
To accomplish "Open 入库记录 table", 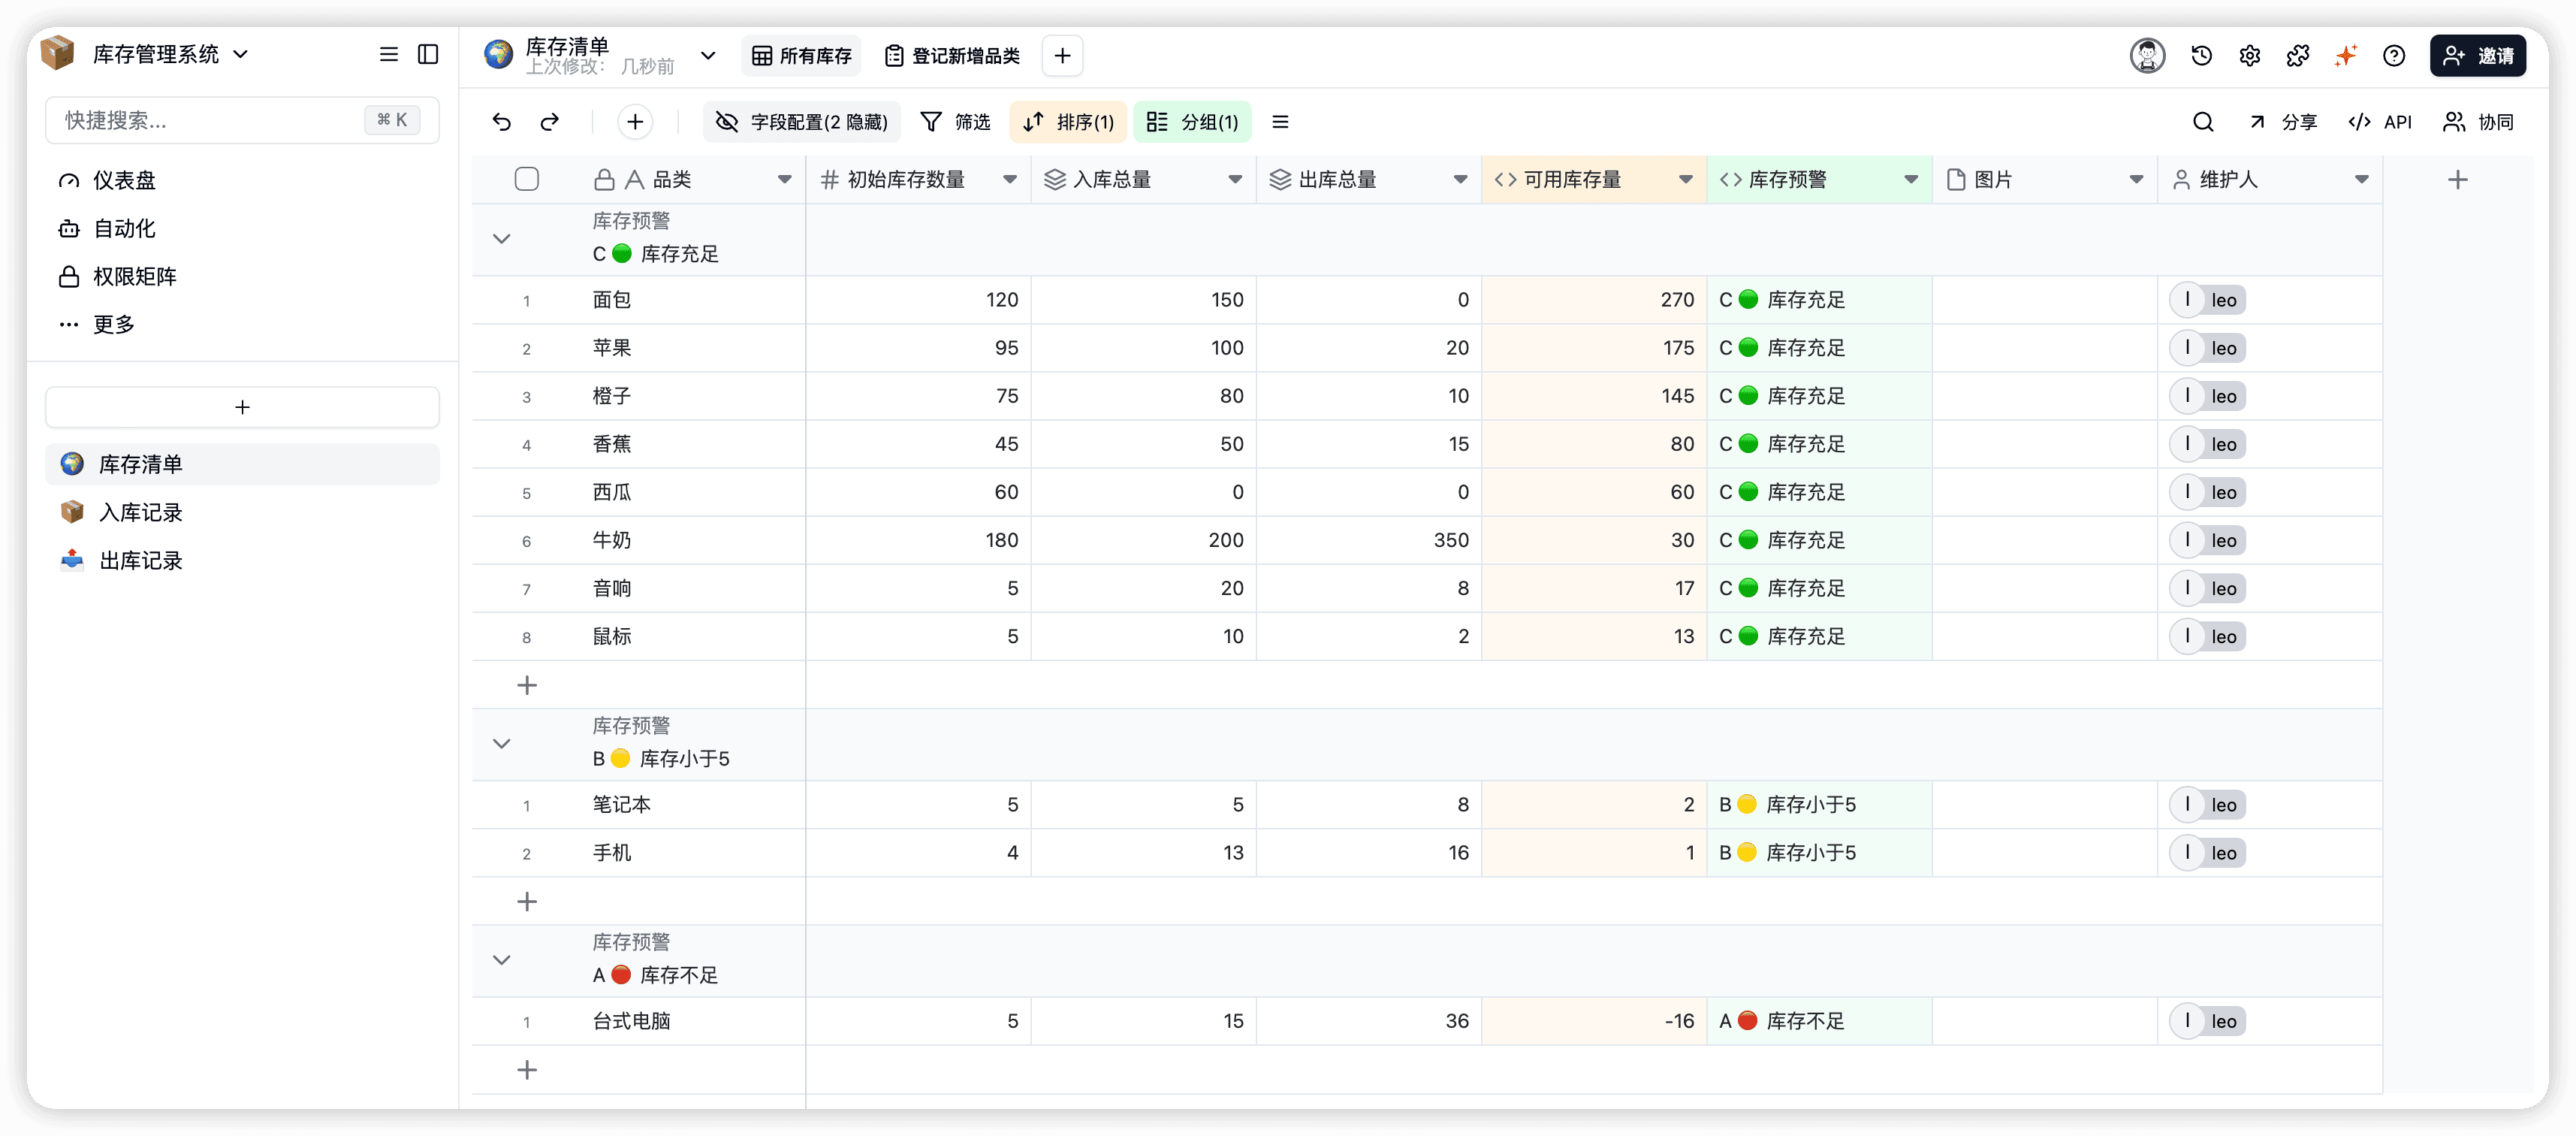I will point(242,513).
